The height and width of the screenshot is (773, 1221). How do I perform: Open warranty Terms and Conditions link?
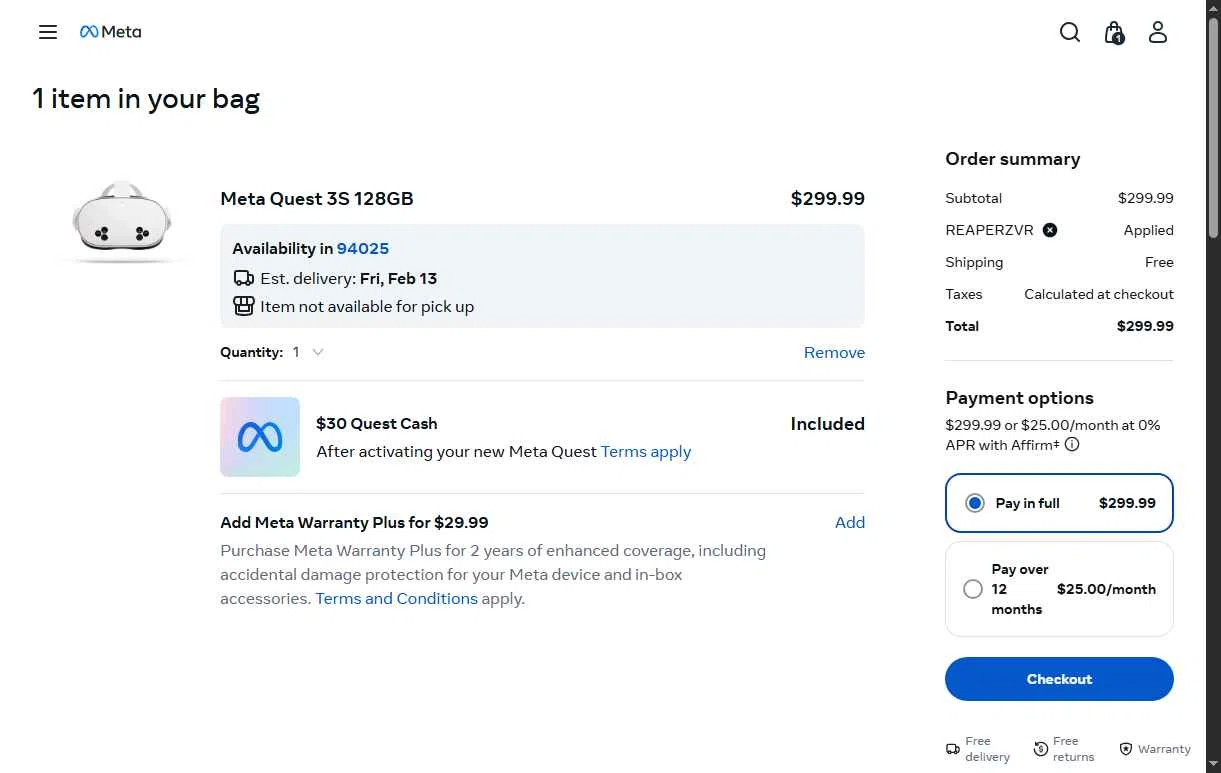click(x=397, y=598)
